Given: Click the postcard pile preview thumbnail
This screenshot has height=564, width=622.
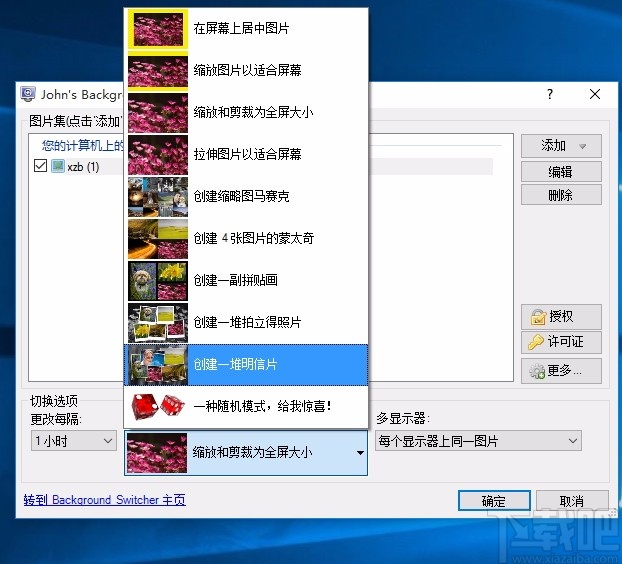Looking at the screenshot, I should click(158, 365).
